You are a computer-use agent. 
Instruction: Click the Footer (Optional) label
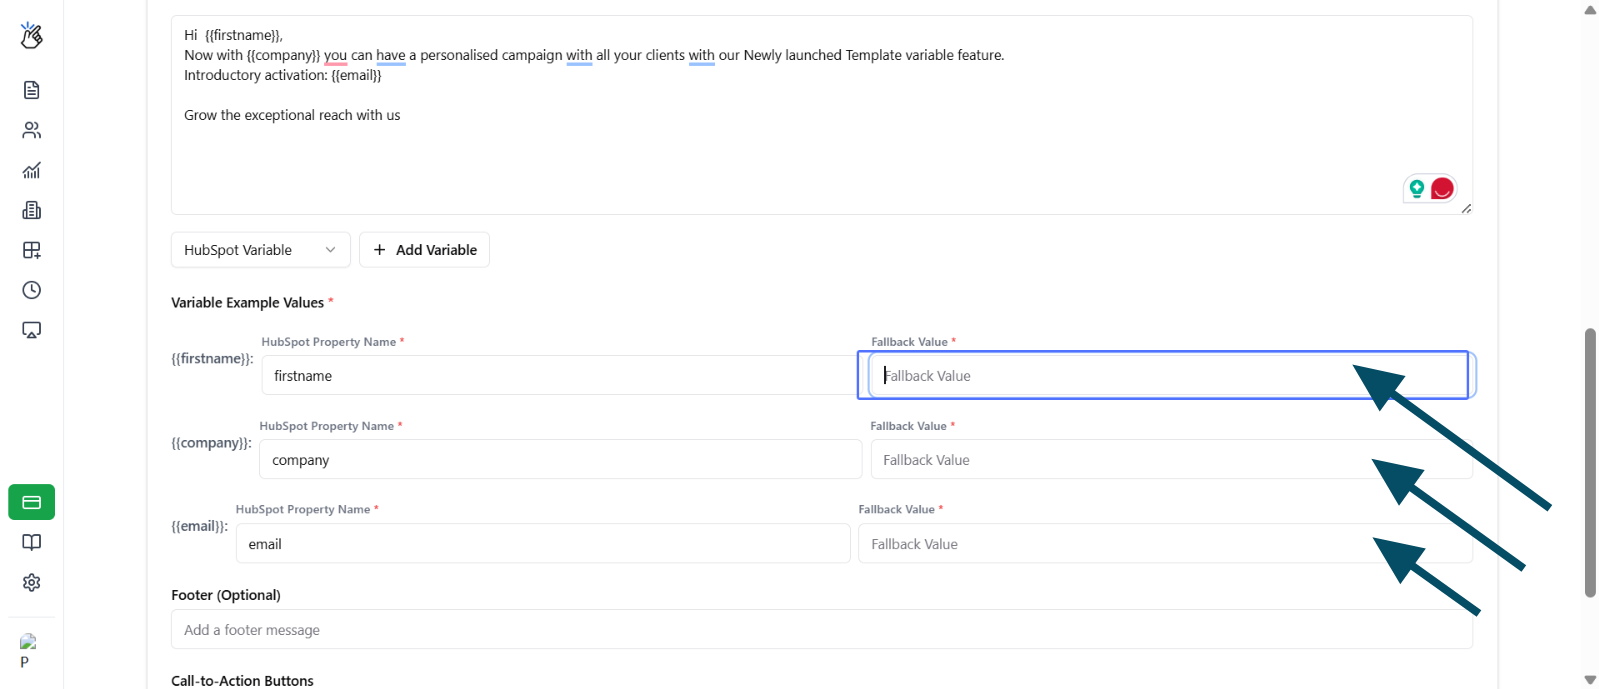point(226,595)
